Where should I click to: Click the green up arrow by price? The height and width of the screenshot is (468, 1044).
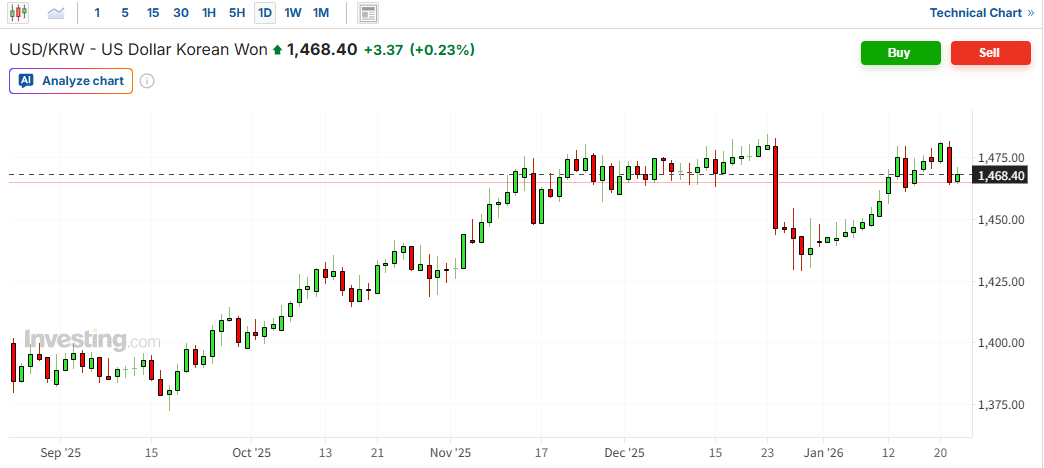pos(277,50)
